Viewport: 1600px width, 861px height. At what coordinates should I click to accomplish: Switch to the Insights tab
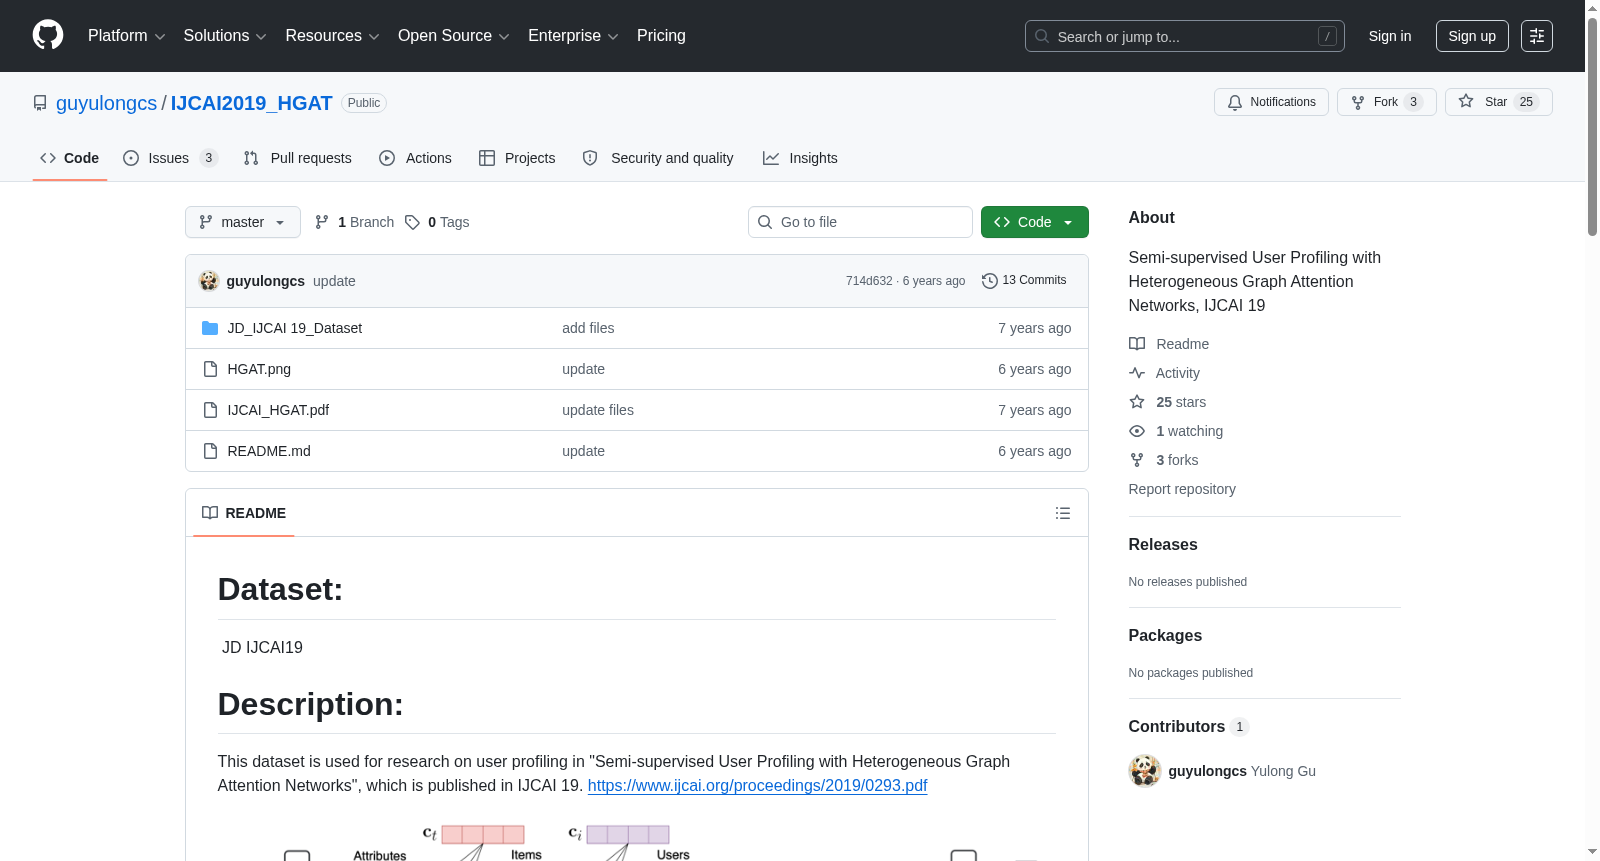point(800,158)
